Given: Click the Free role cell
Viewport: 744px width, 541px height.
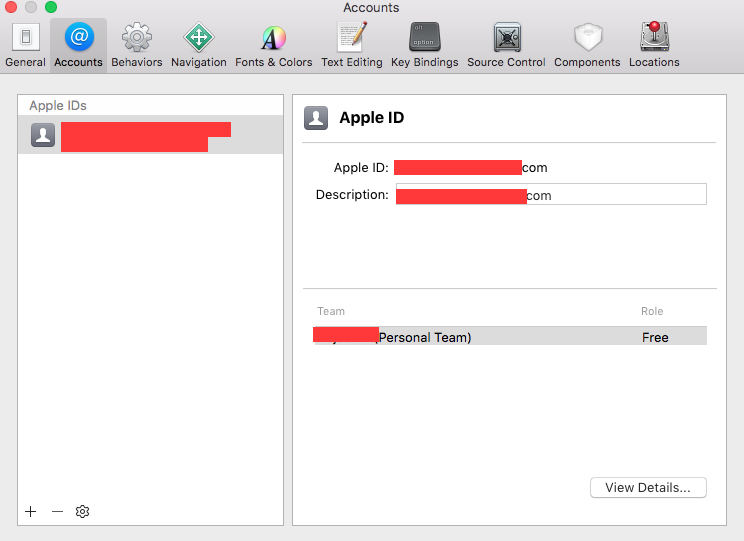Looking at the screenshot, I should pos(655,337).
